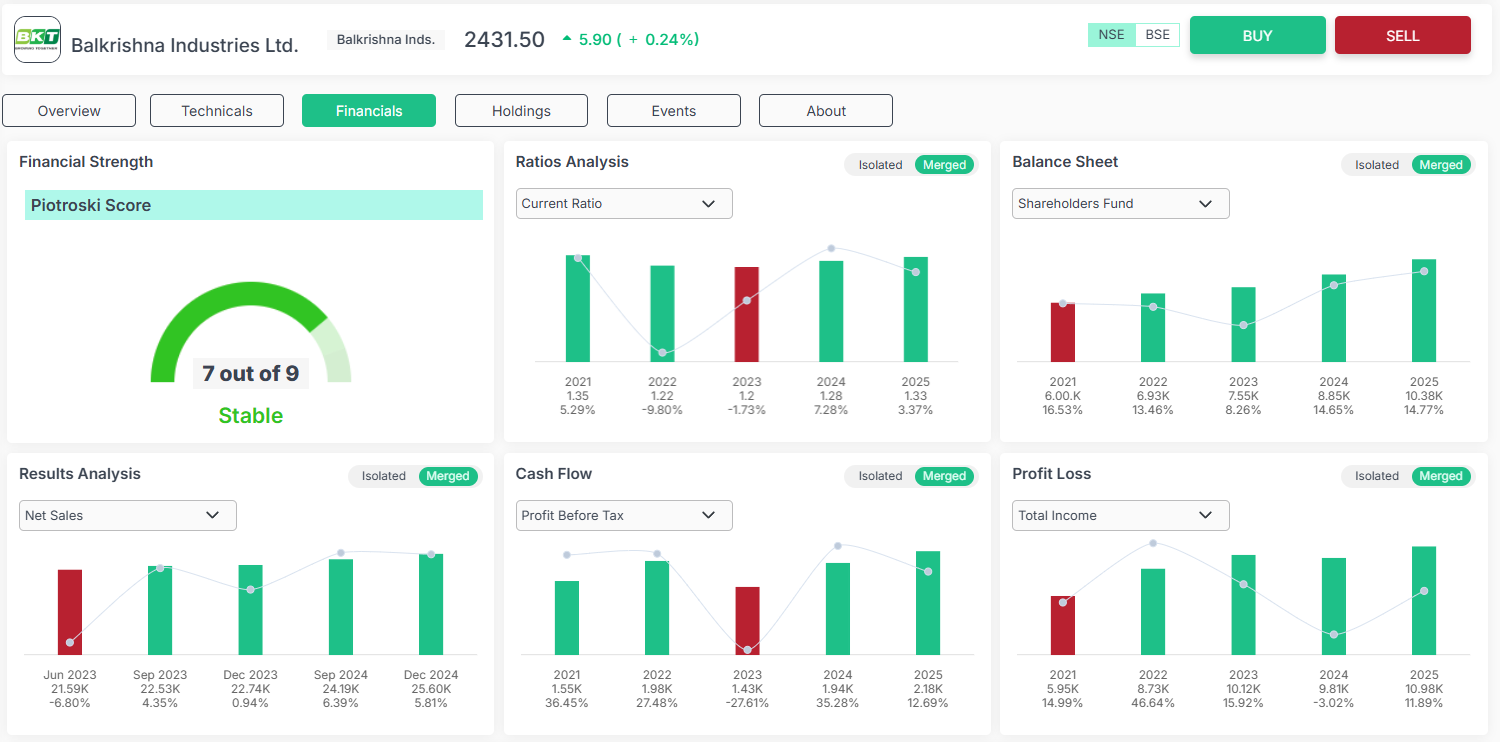The image size is (1500, 742).
Task: Click the 'Balkrishna Industries Ltd.' title
Action: (x=185, y=45)
